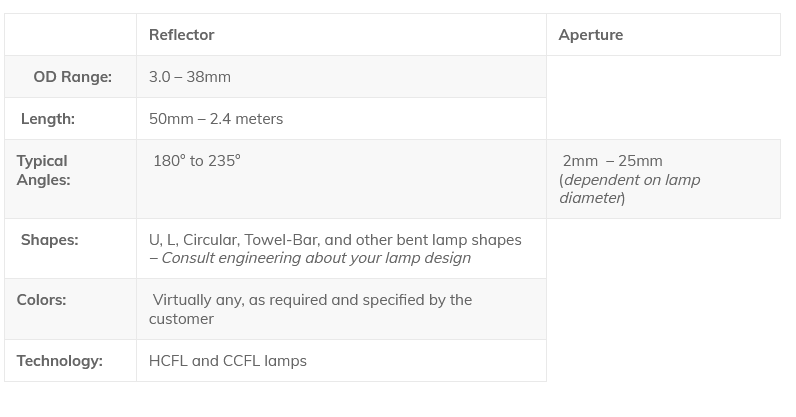Click the empty area right of Colors row
The width and height of the screenshot is (796, 417).
click(x=662, y=309)
